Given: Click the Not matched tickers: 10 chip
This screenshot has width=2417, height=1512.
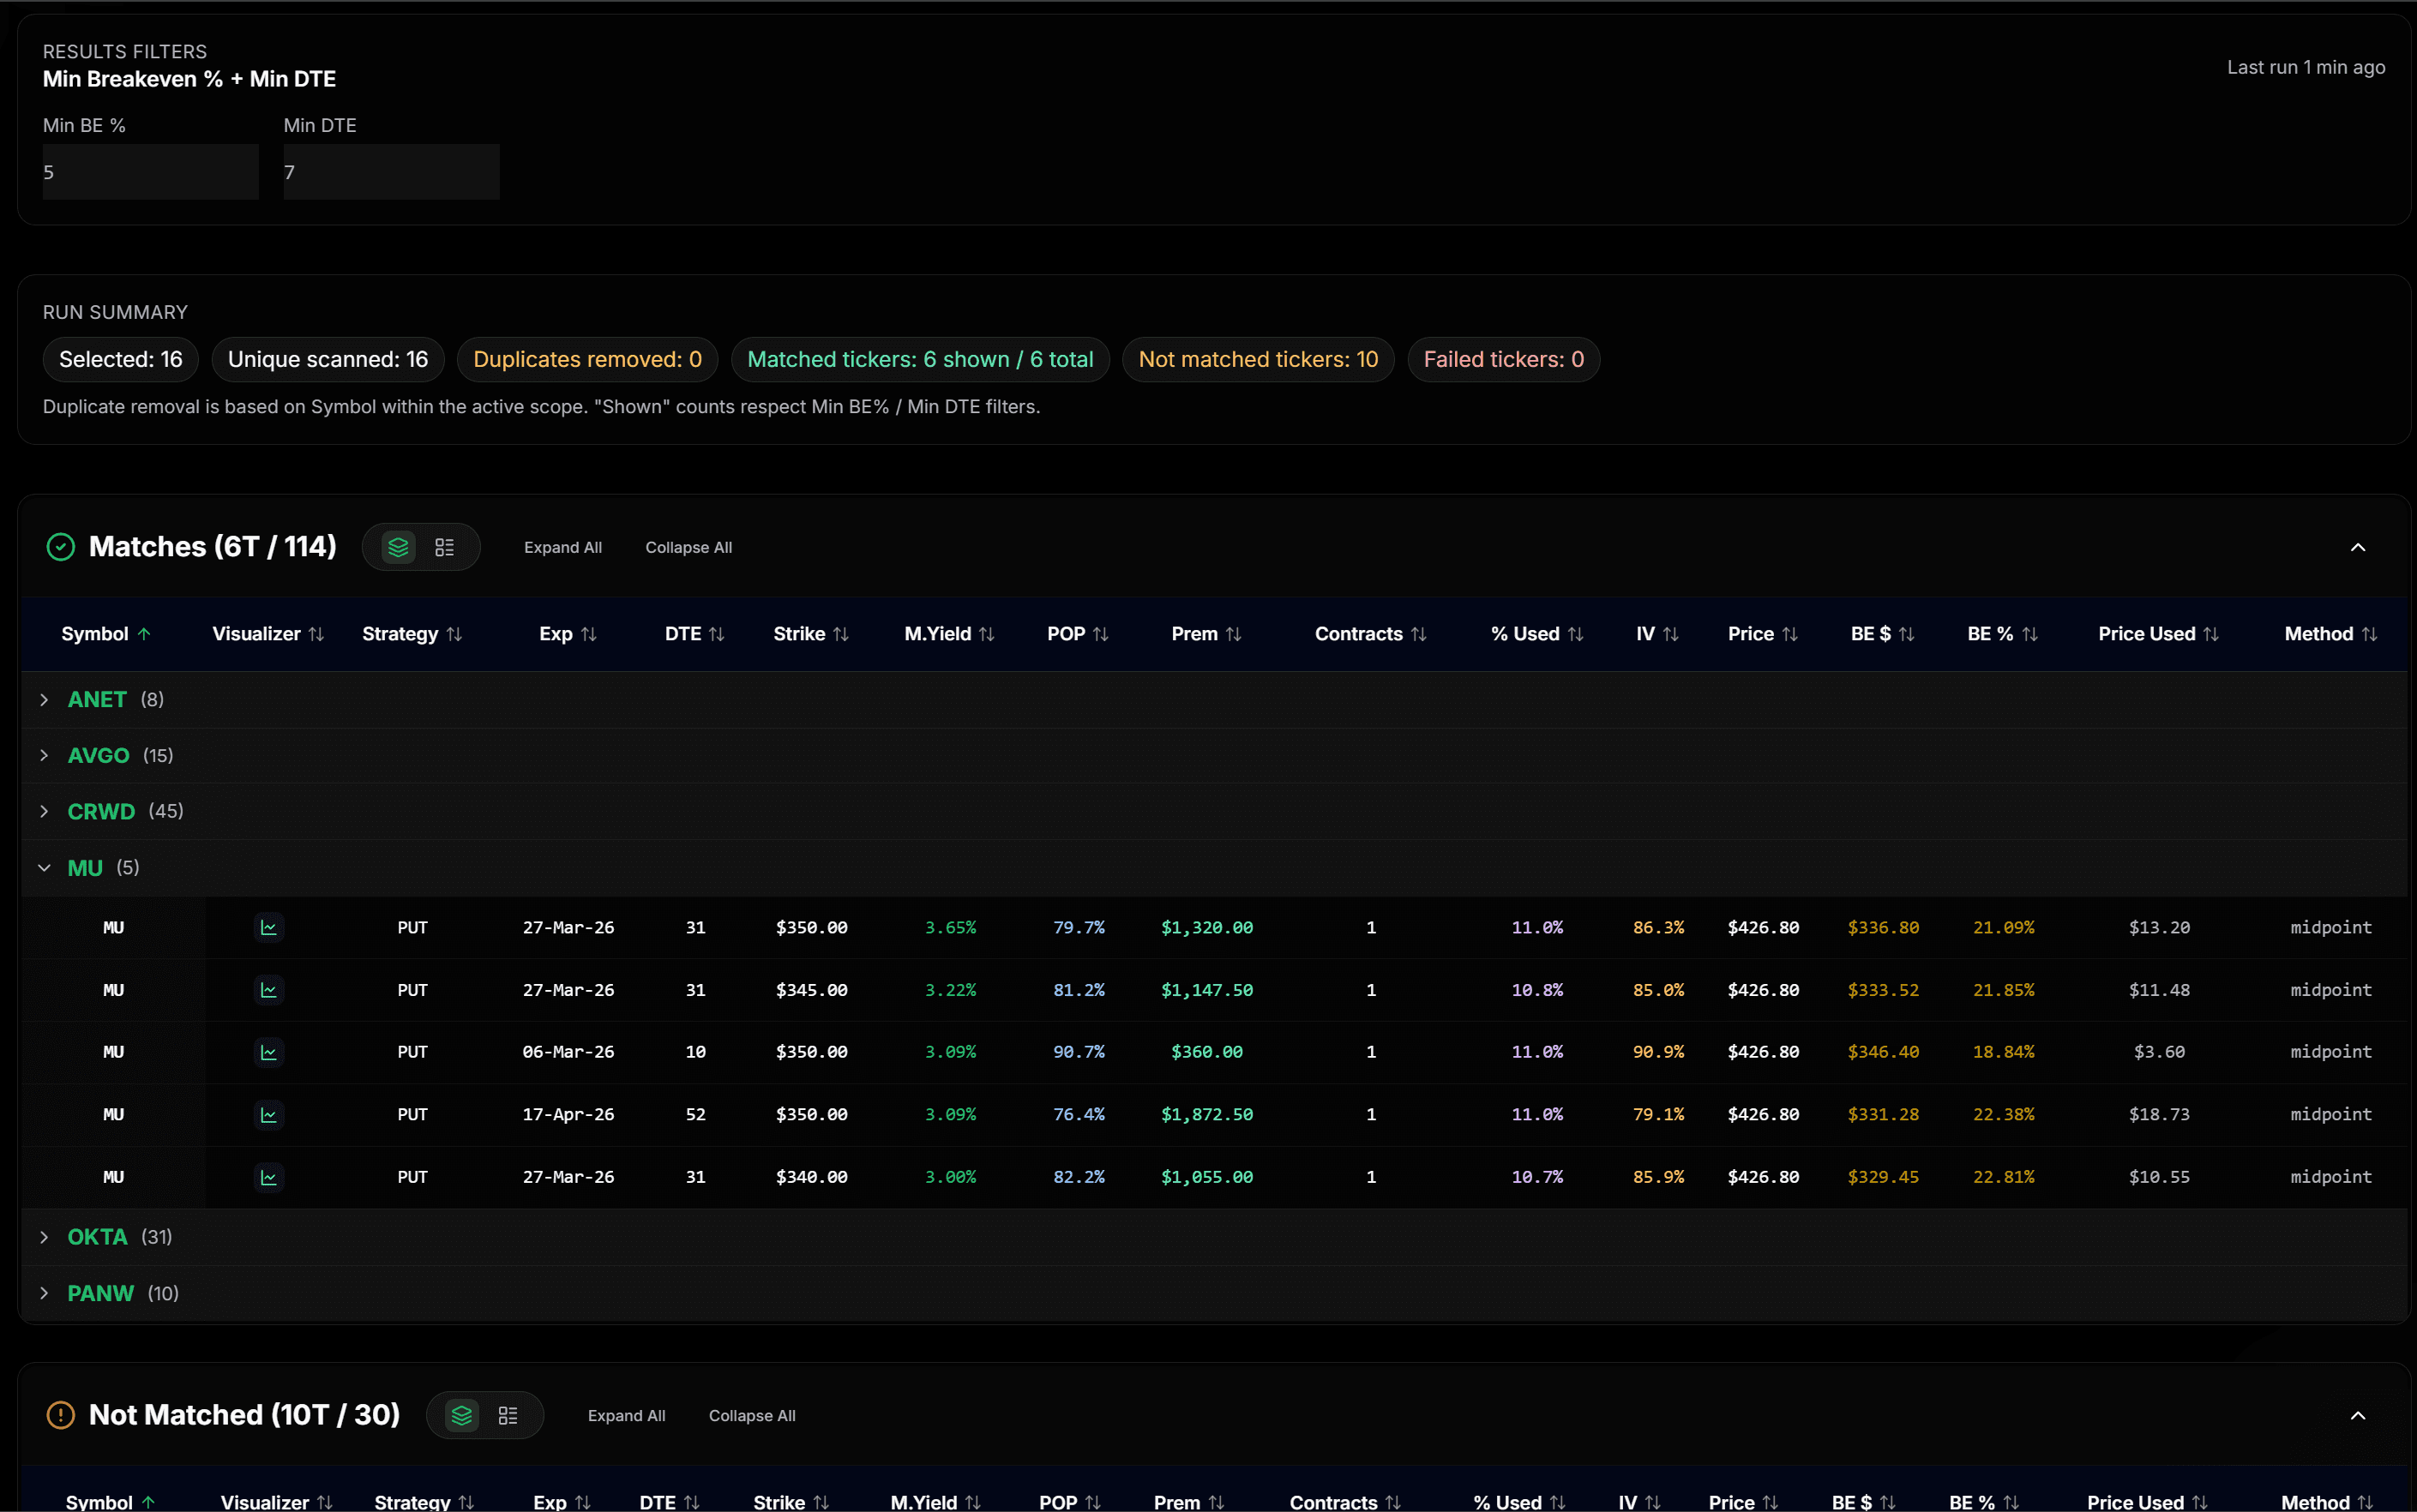Looking at the screenshot, I should point(1258,359).
